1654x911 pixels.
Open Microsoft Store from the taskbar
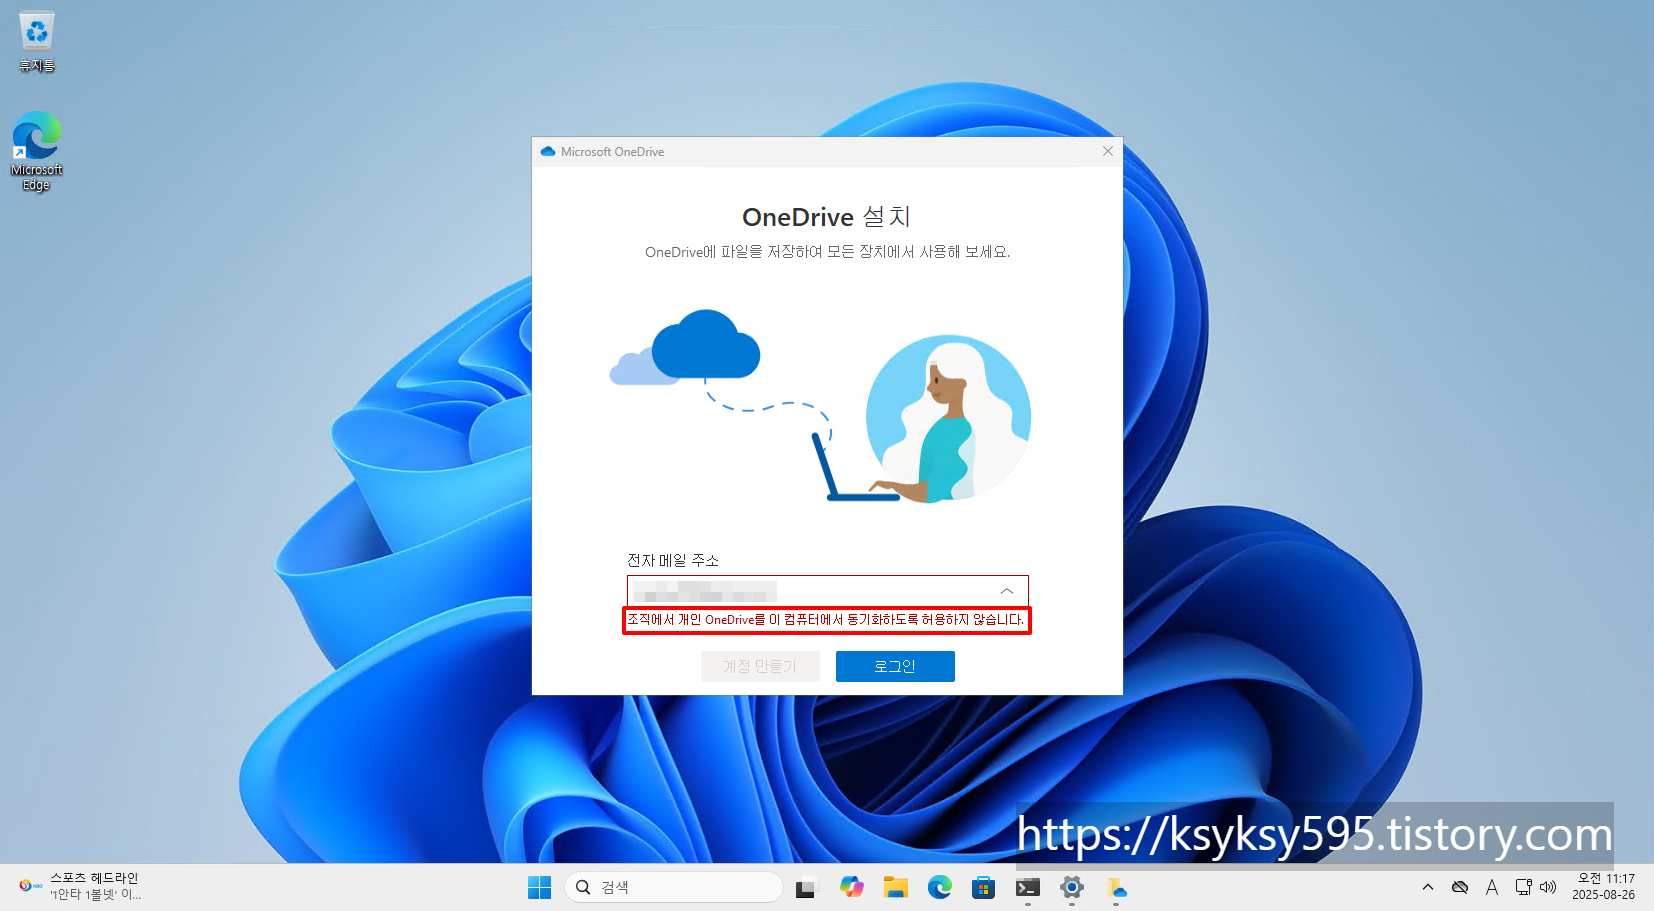983,887
